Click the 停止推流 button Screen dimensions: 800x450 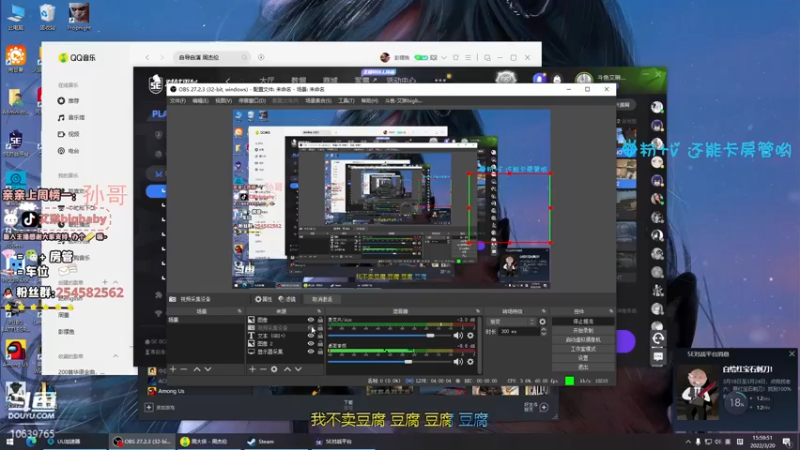[x=583, y=321]
